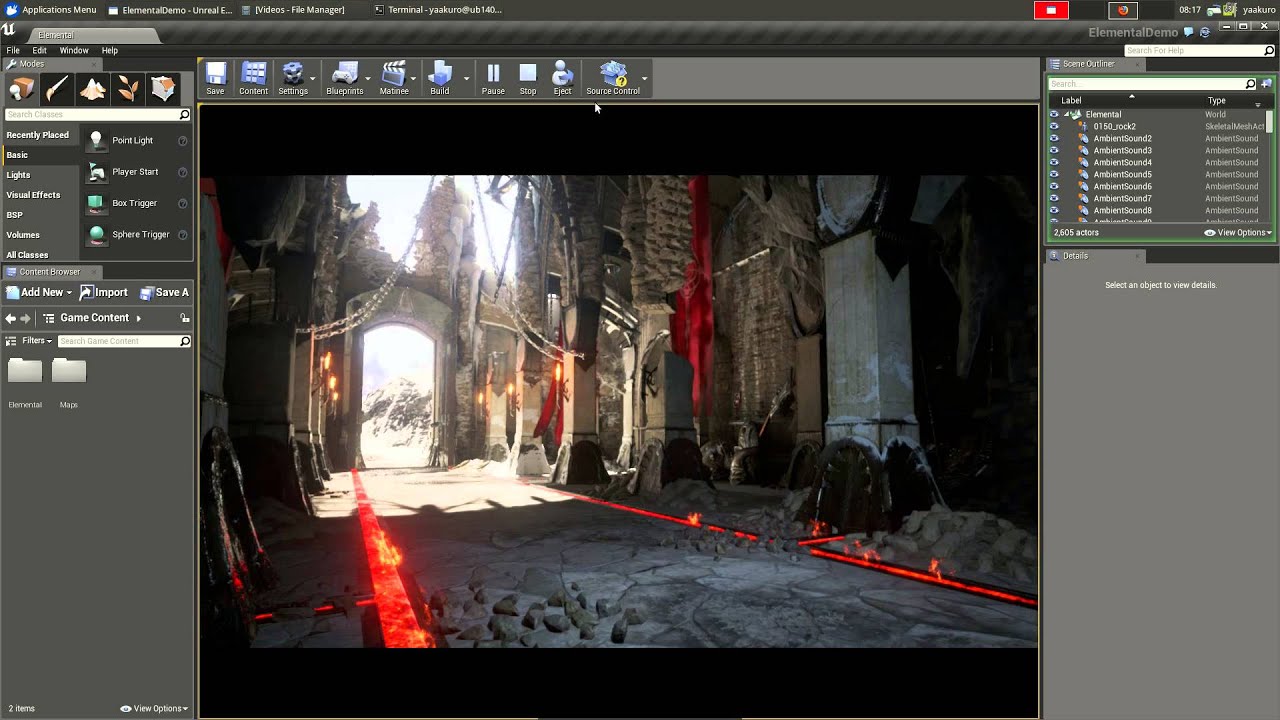Hide the AmbientSound7 actor
This screenshot has height=720, width=1280.
(x=1053, y=198)
